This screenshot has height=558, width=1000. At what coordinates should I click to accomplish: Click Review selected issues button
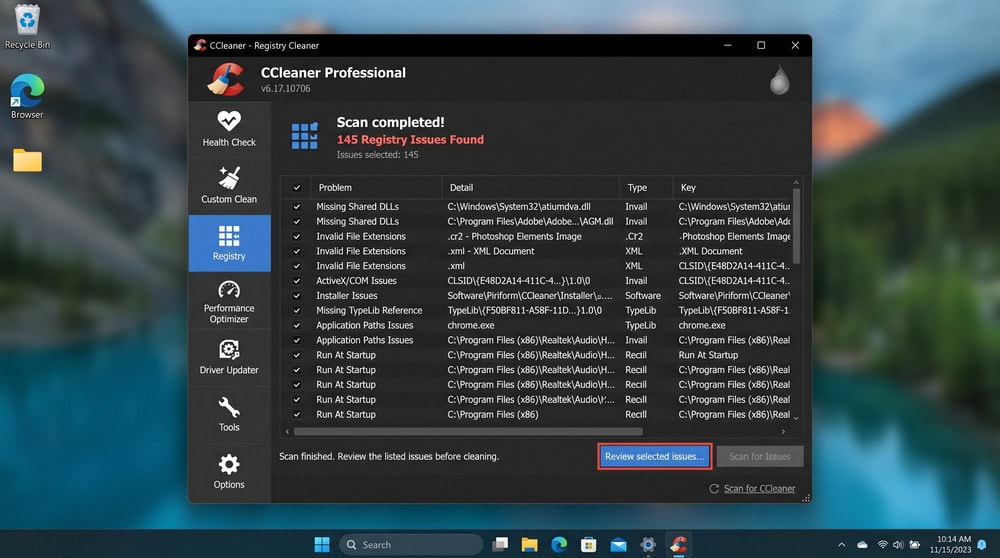coord(654,457)
